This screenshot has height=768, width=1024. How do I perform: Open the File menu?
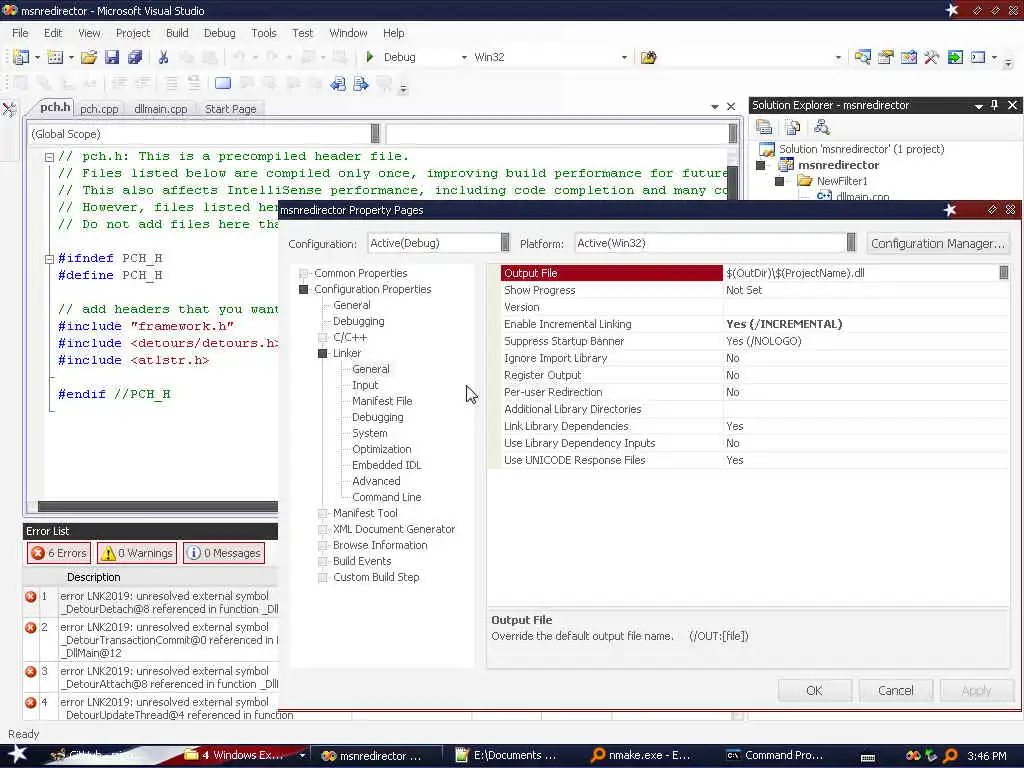(x=20, y=33)
